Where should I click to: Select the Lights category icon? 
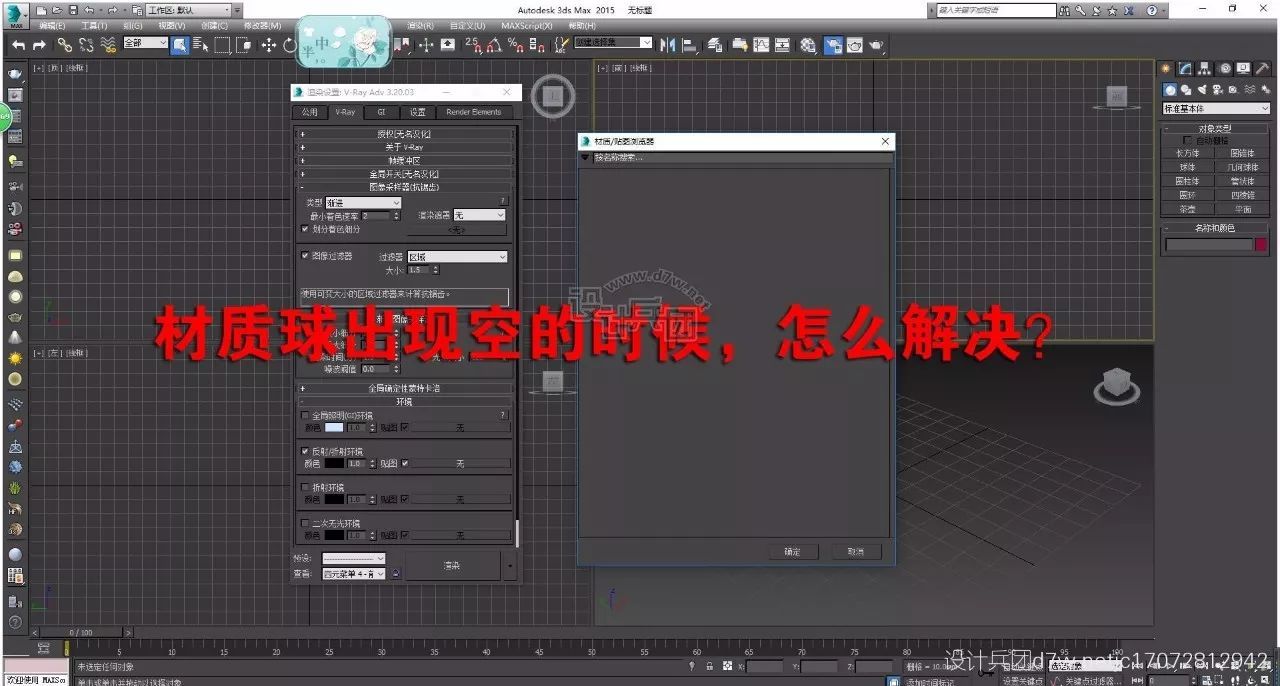[1201, 90]
